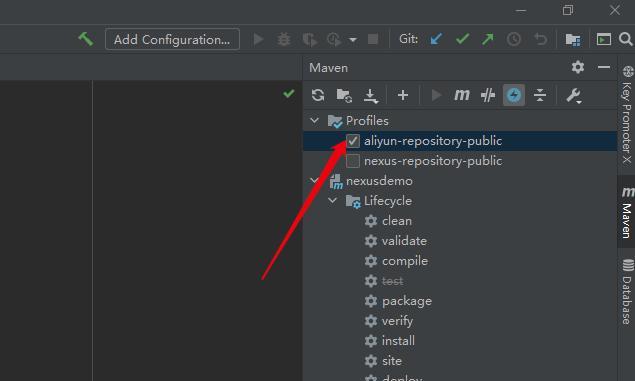Open the Key Promoter X side tab
Screen dimensions: 635x381
(627, 114)
